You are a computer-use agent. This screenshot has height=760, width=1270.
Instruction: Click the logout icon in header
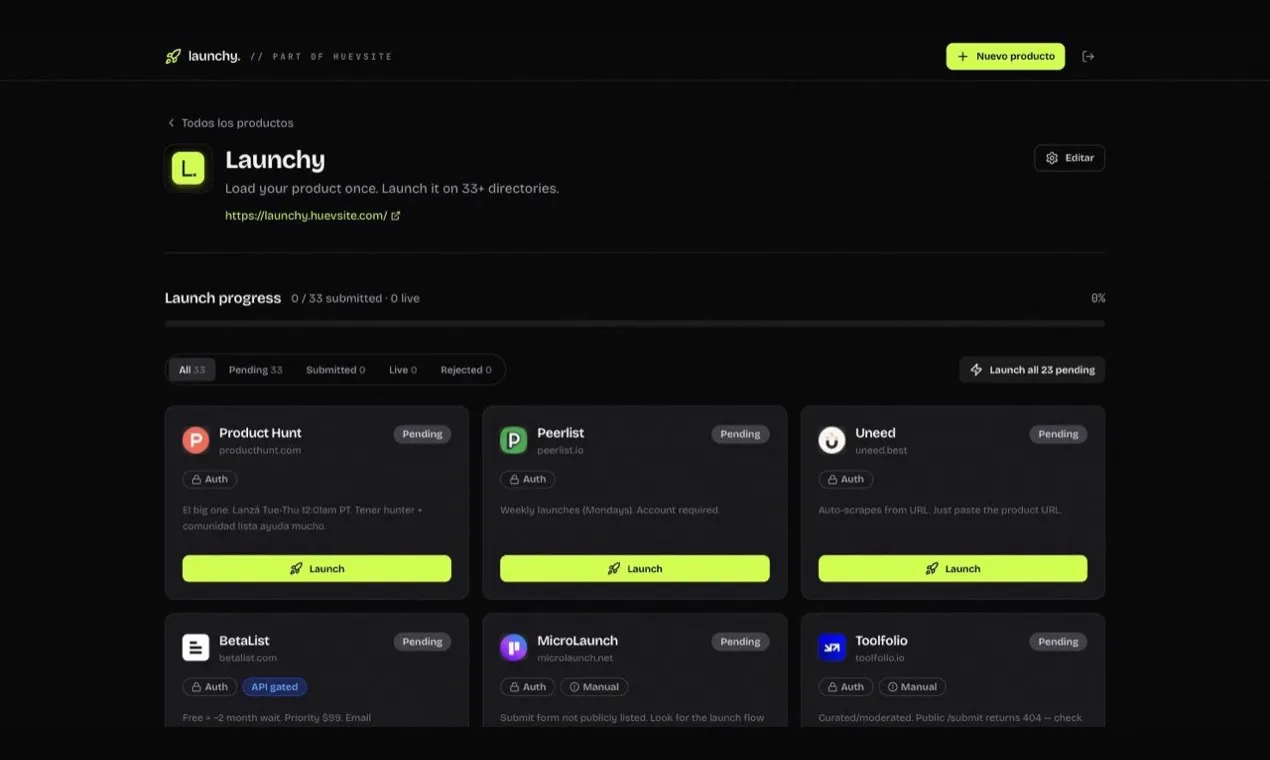(x=1088, y=57)
